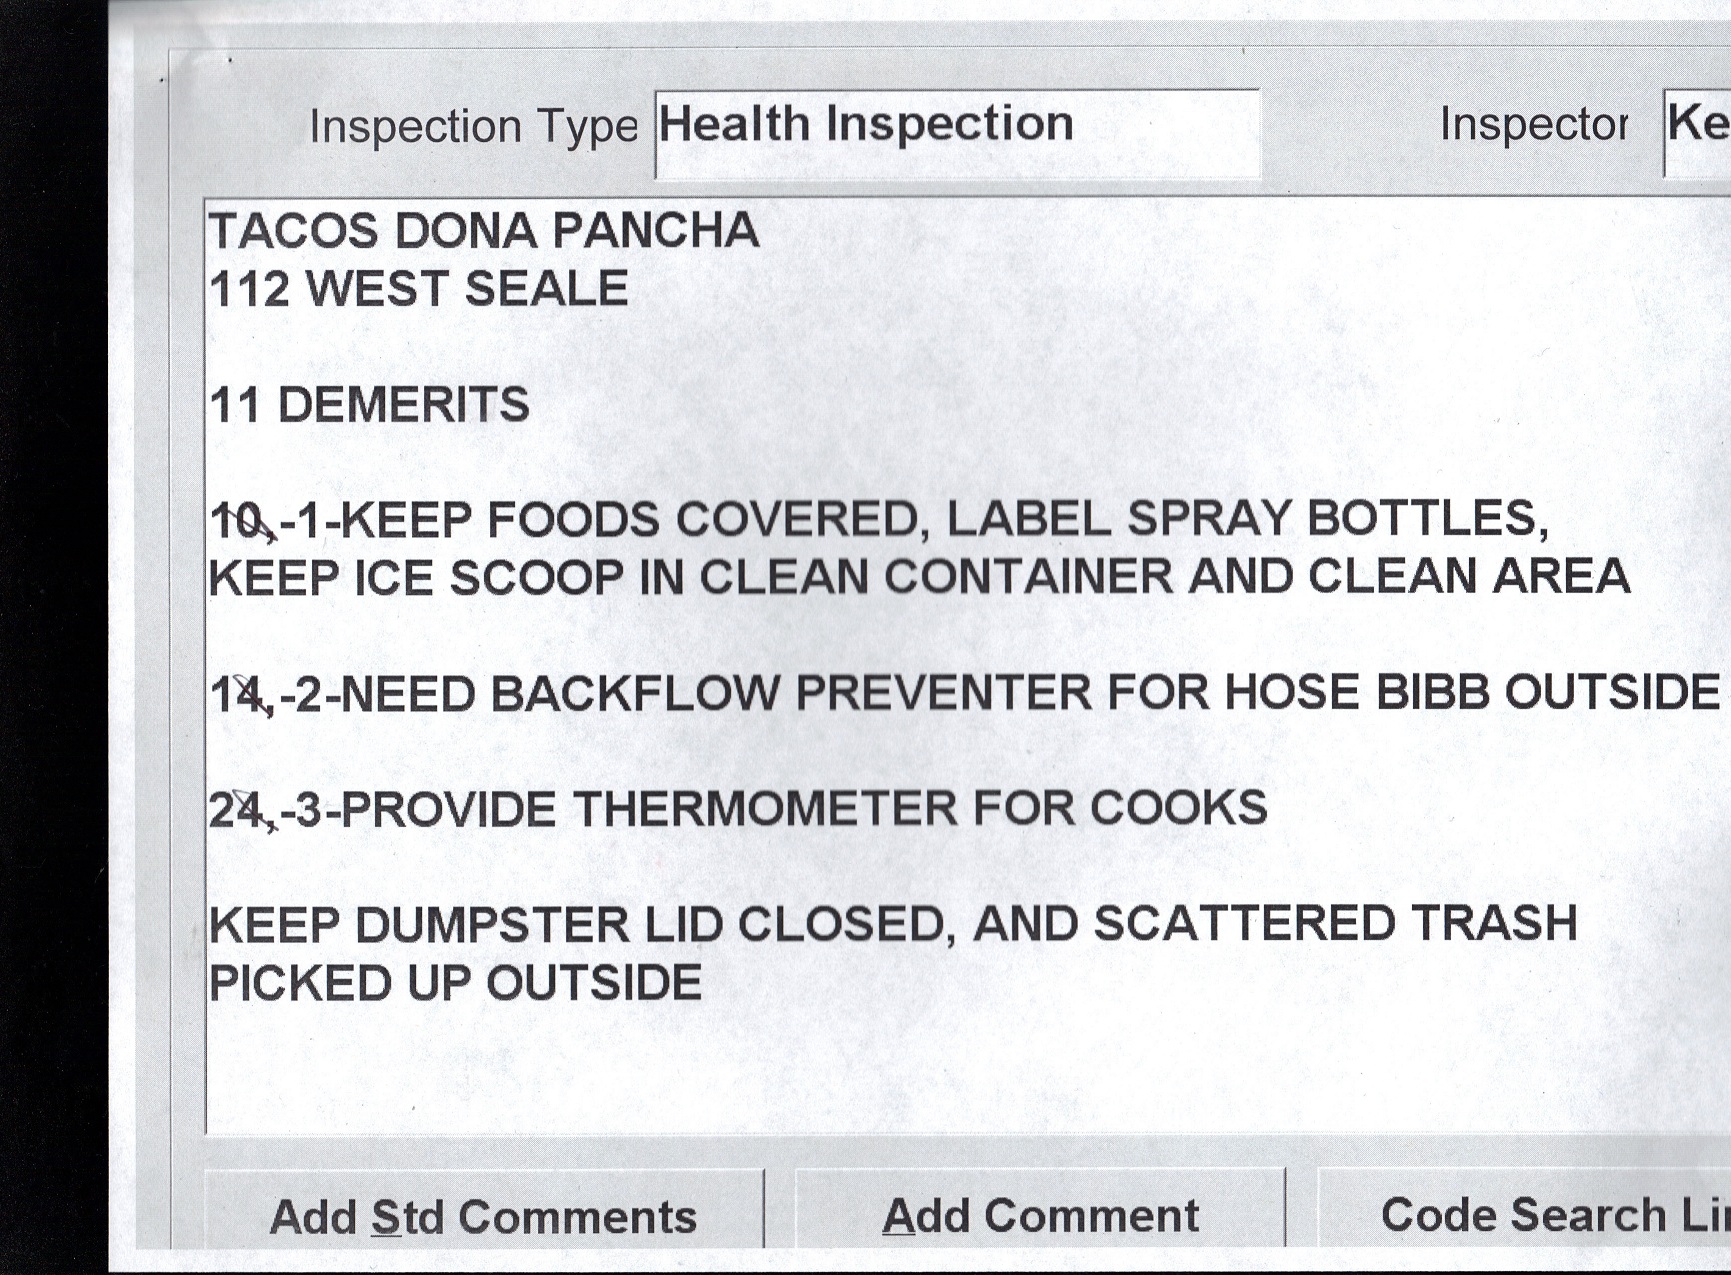Click the PICKED UP OUTSIDE line
The height and width of the screenshot is (1275, 1731).
[455, 983]
